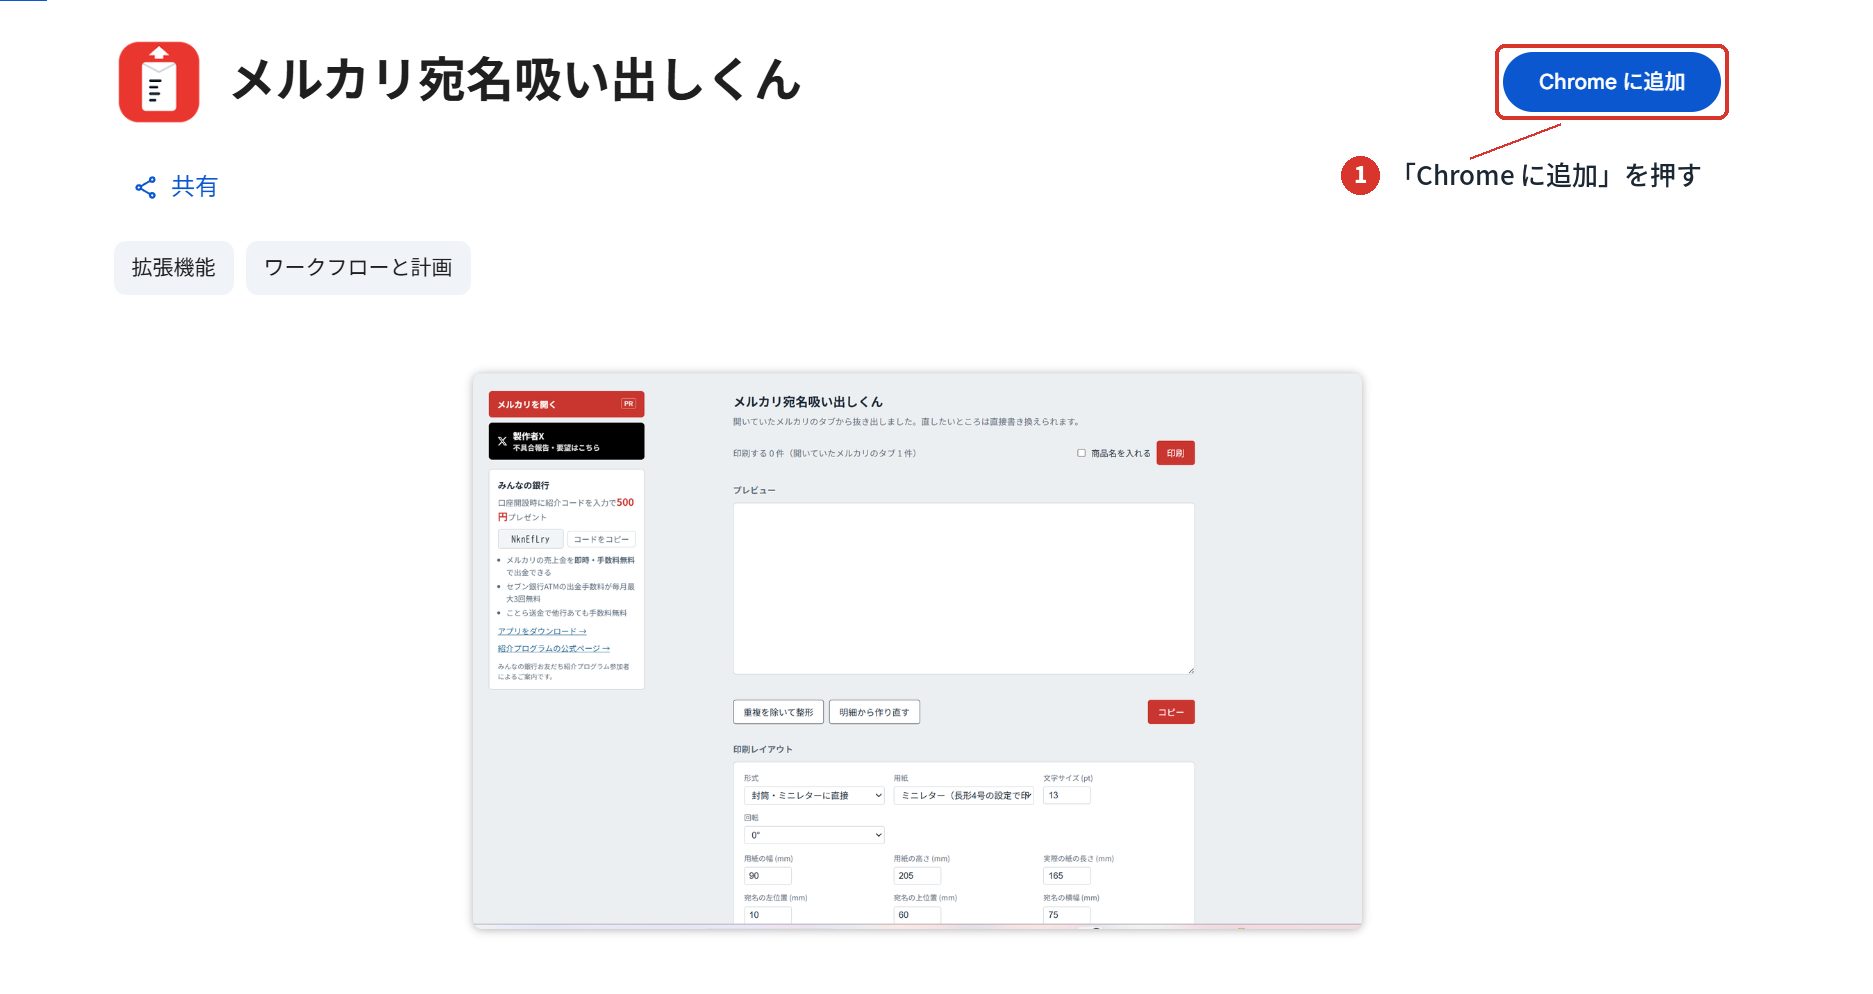The width and height of the screenshot is (1873, 994).
Task: Open the ワークフローと計画 category chip
Action: [x=358, y=268]
